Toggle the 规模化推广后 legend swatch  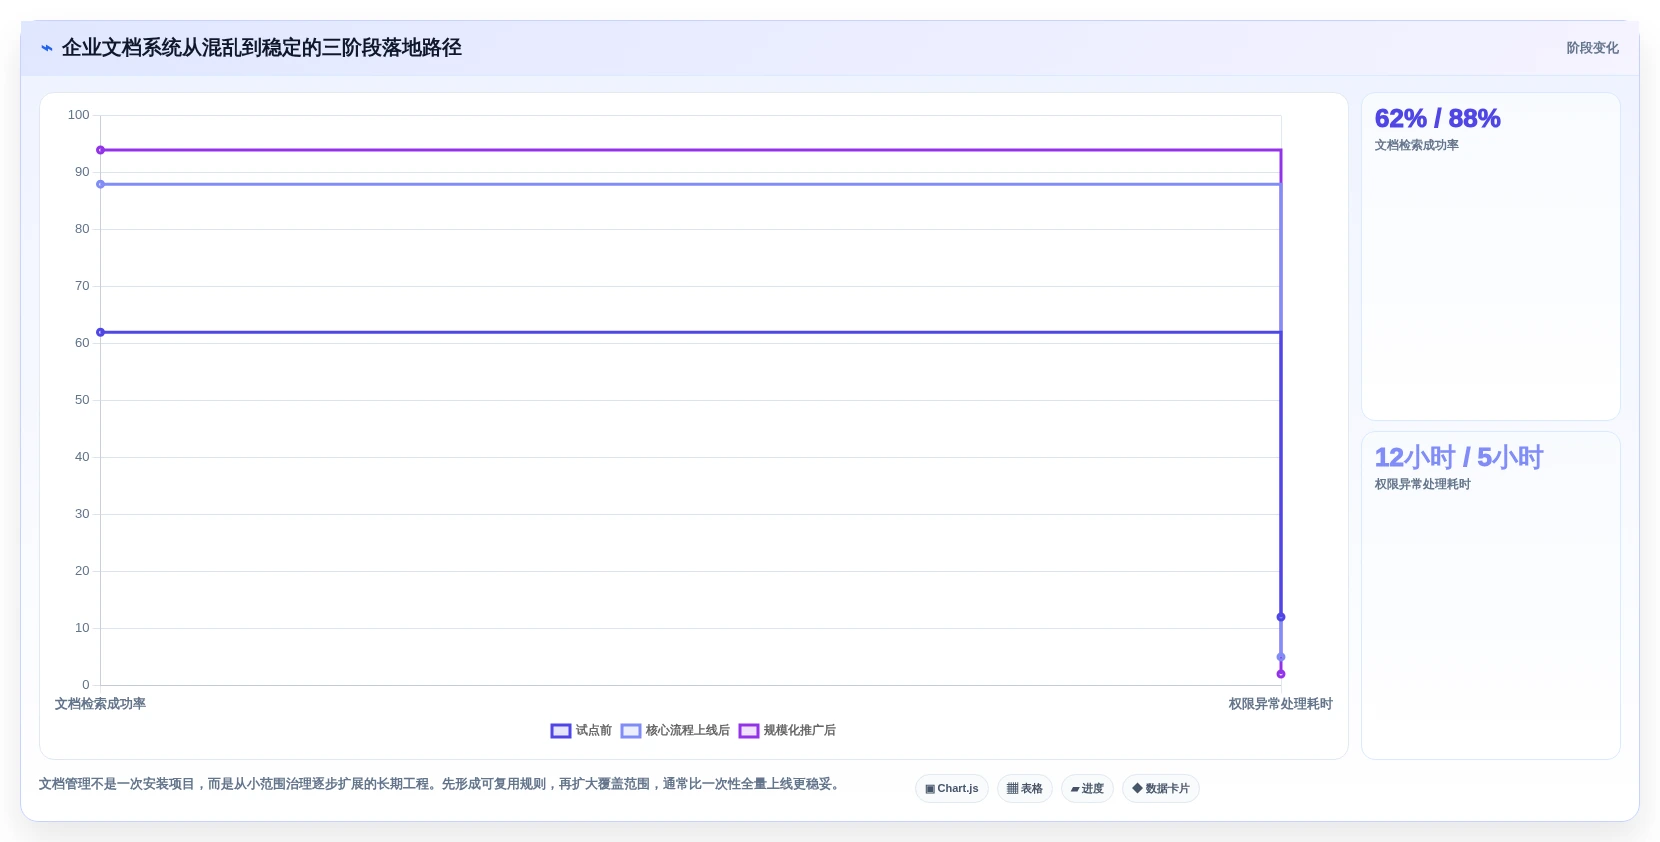[x=749, y=731]
